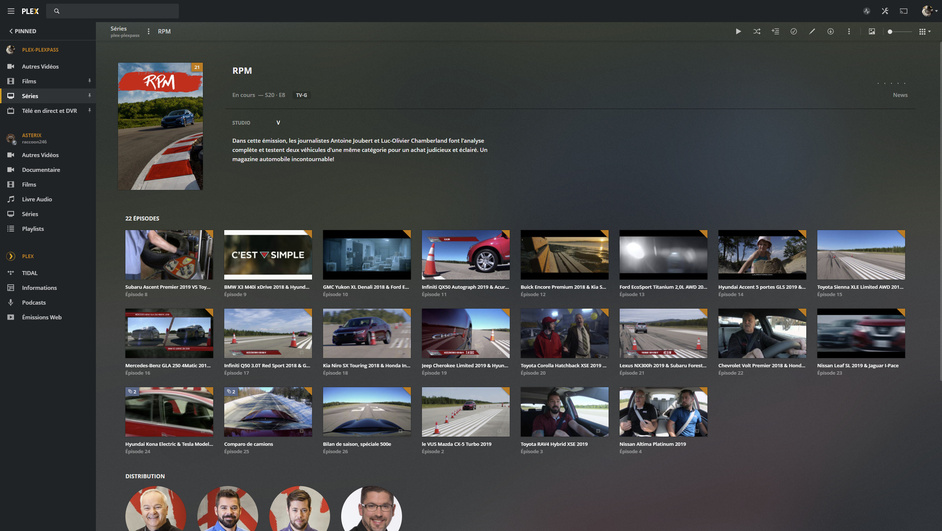Click the Plex logo
The image size is (942, 531).
tap(30, 11)
